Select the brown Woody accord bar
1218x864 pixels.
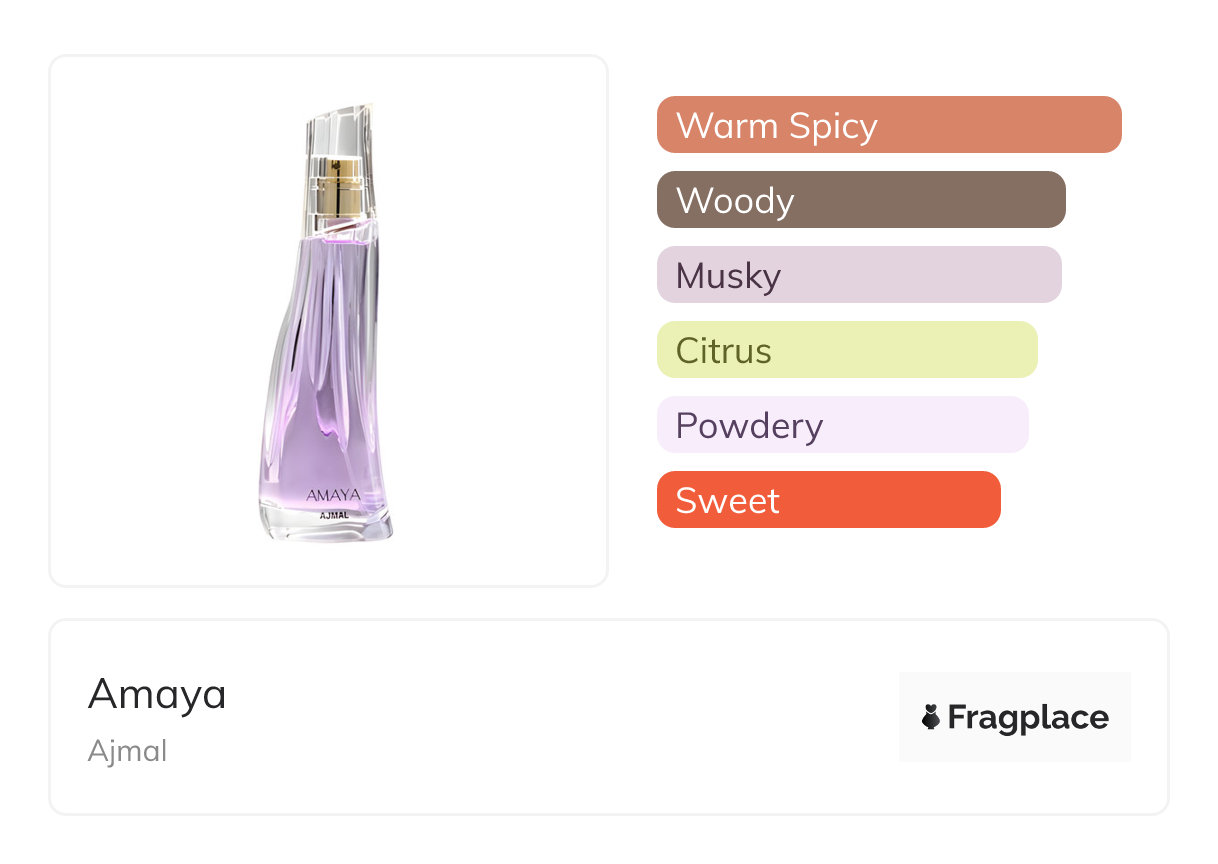(x=860, y=200)
